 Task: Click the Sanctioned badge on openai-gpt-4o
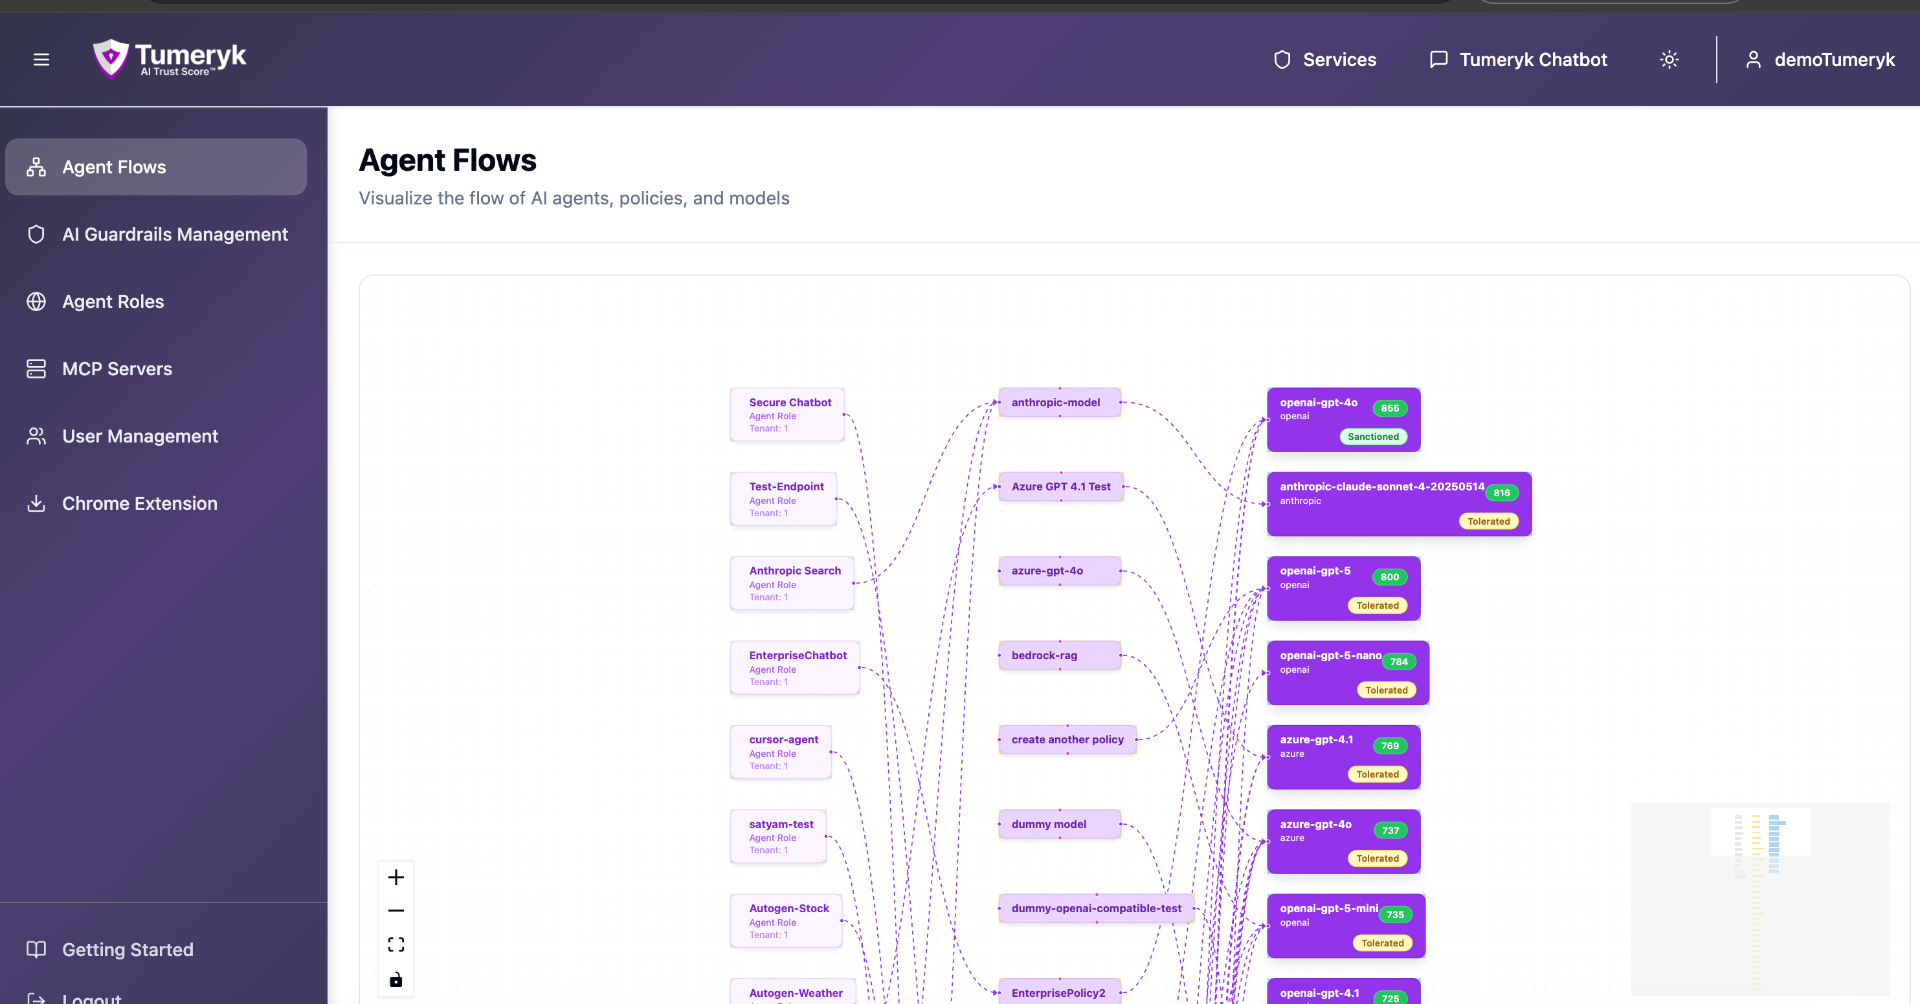pyautogui.click(x=1373, y=437)
